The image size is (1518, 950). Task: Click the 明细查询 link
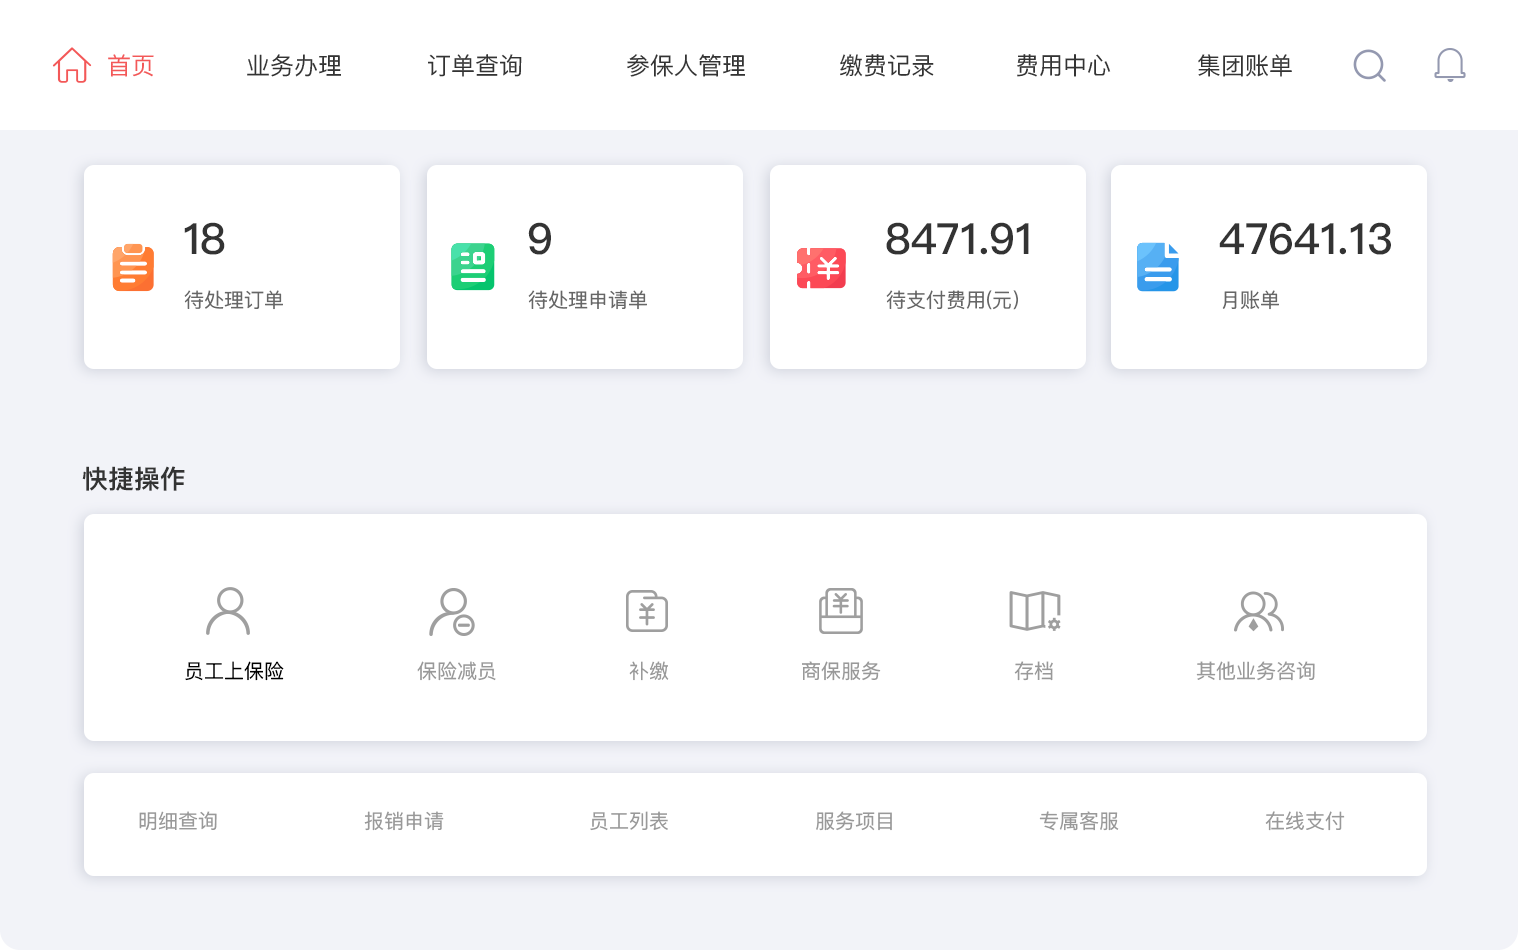pyautogui.click(x=178, y=821)
